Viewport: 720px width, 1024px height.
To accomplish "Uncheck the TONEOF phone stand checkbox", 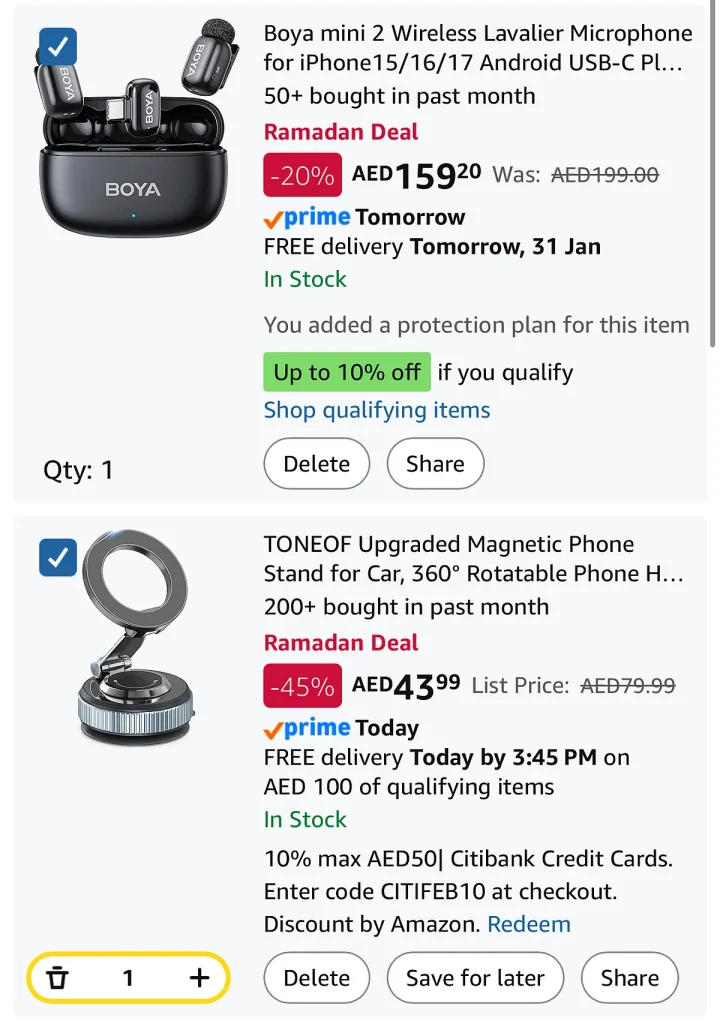I will [58, 557].
